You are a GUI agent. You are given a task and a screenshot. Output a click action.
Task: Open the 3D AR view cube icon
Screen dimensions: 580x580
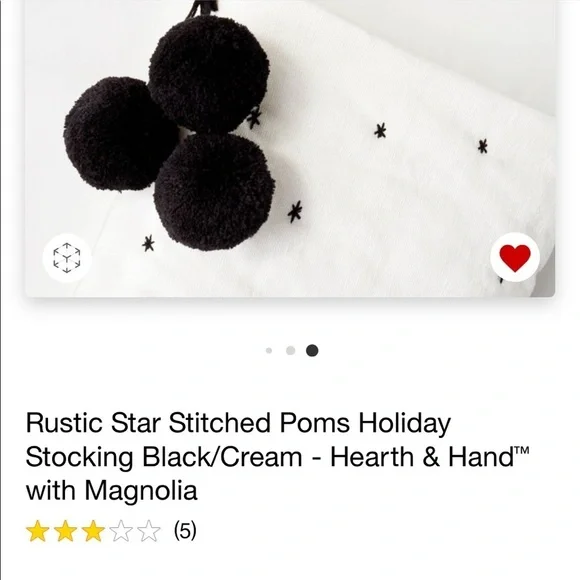click(67, 258)
